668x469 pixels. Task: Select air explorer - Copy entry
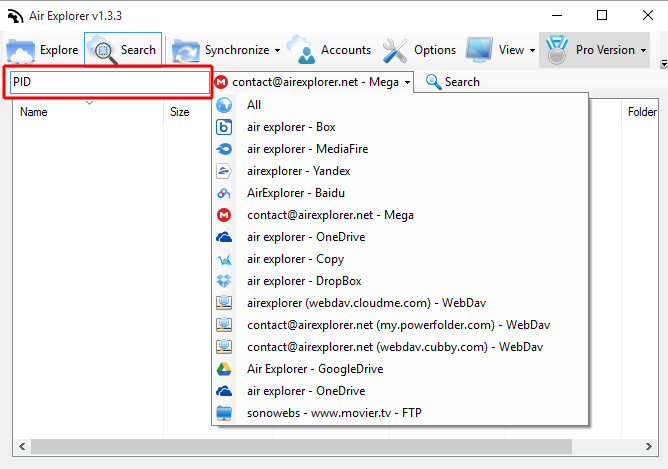[400, 259]
